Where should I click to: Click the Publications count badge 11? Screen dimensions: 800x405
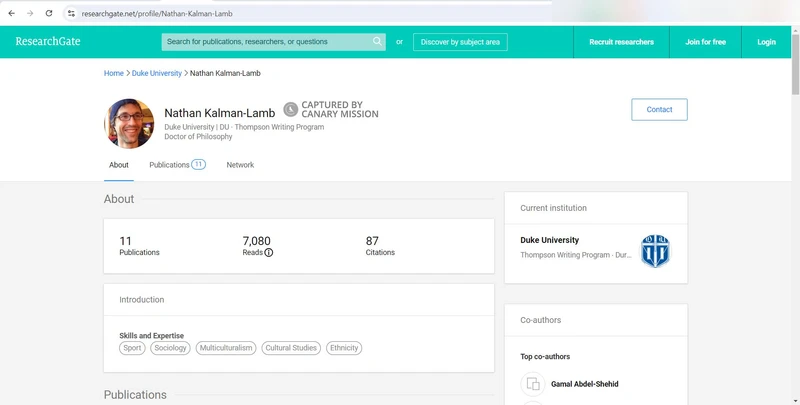coord(198,164)
